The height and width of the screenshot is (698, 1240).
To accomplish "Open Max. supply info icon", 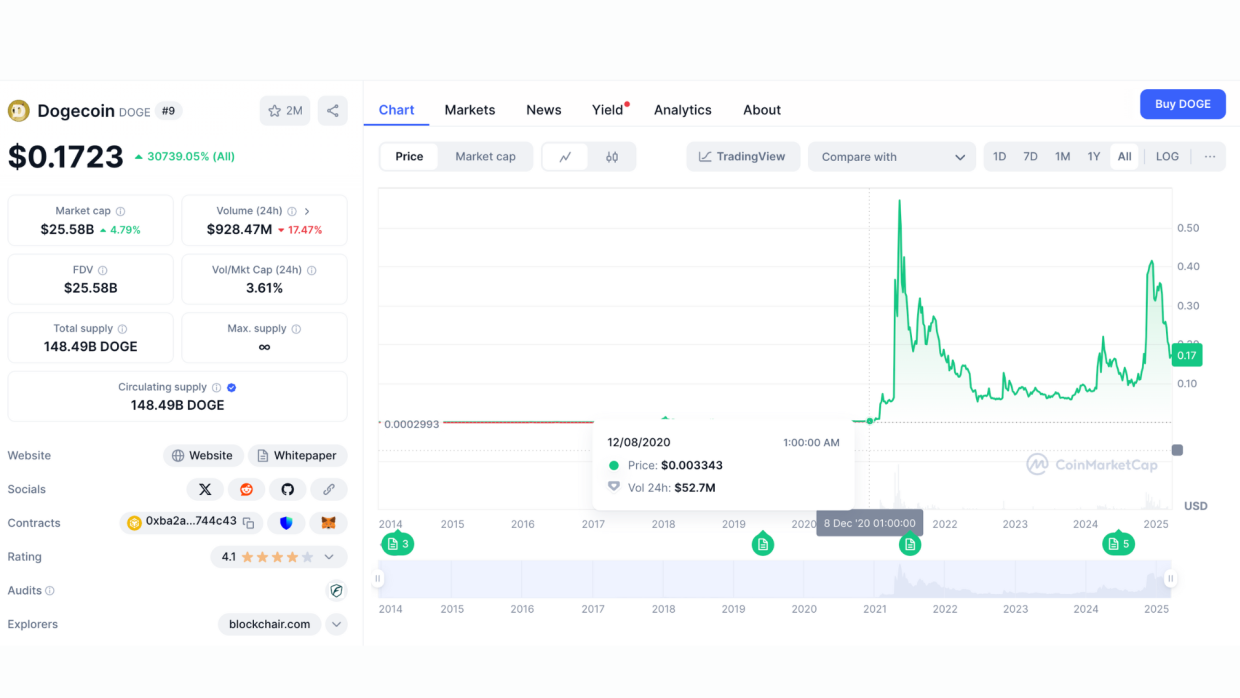I will click(296, 329).
